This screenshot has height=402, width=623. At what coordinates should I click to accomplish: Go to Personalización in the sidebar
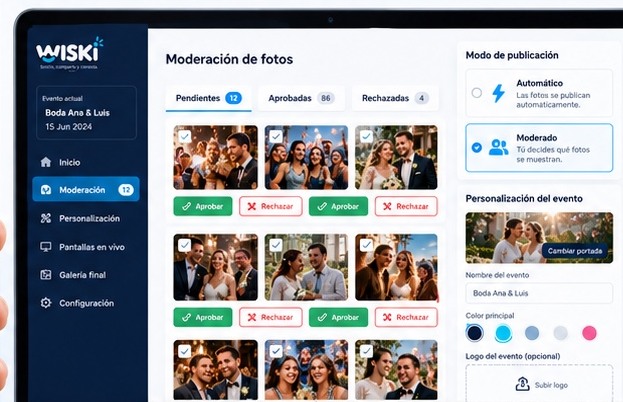coord(86,218)
